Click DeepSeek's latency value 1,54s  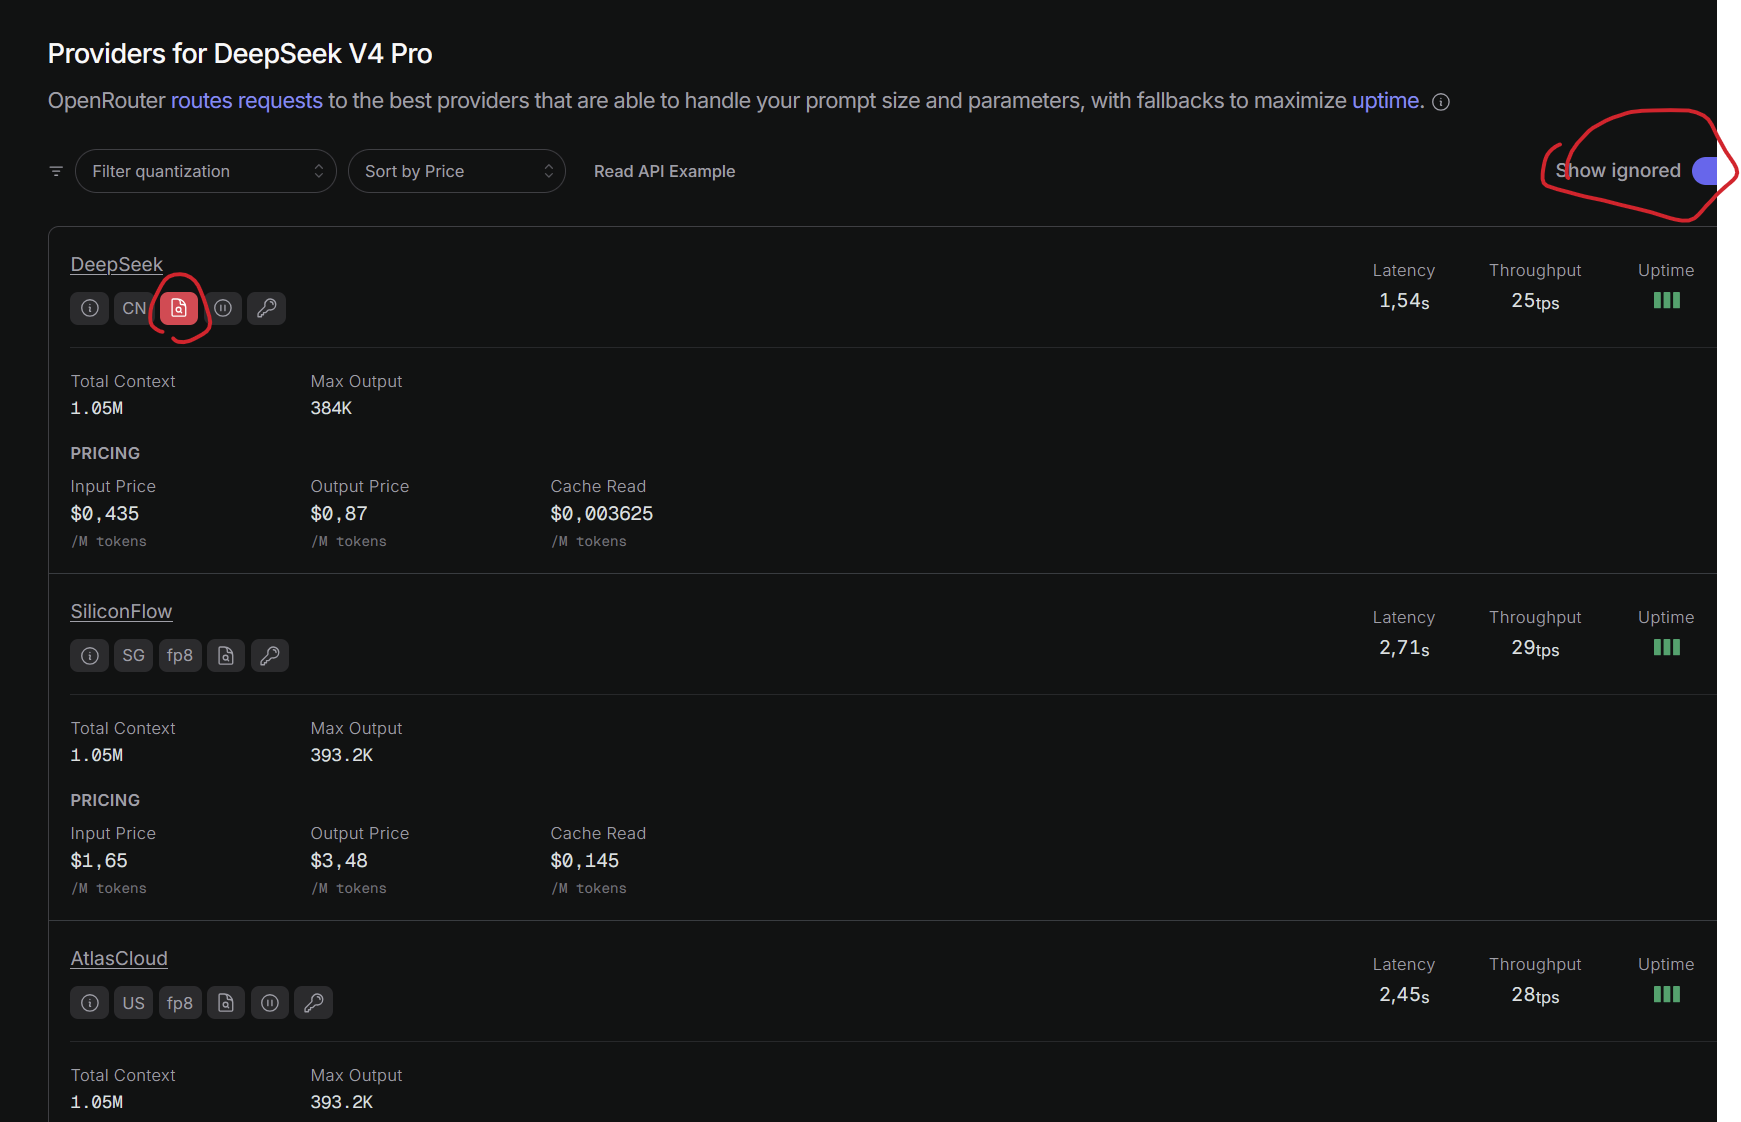click(x=1404, y=301)
